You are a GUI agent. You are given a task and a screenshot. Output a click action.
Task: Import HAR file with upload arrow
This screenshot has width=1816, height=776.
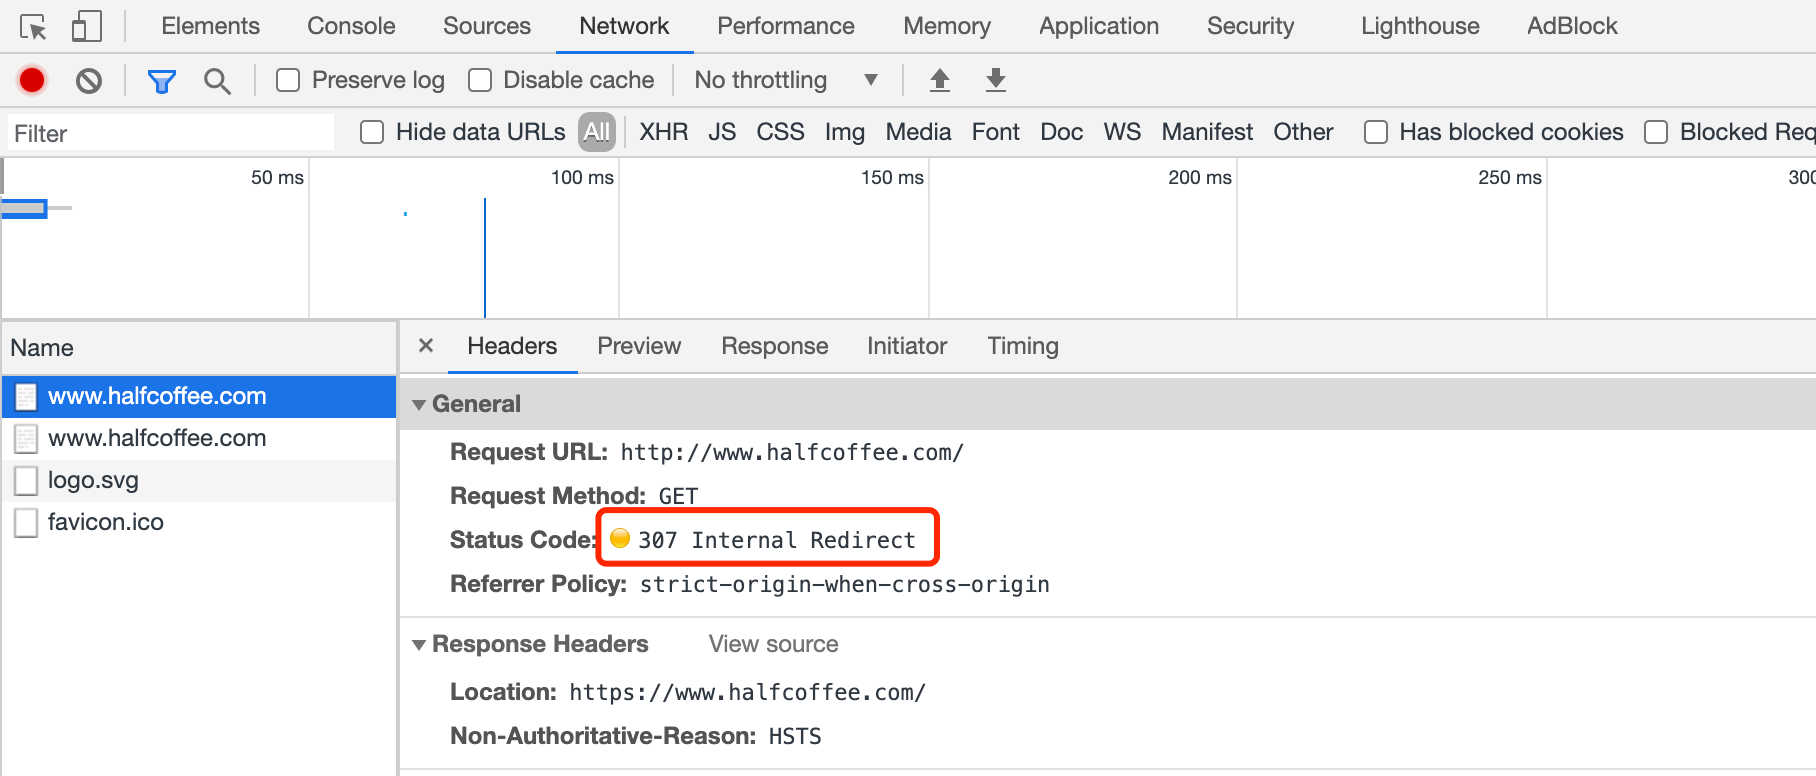tap(940, 80)
